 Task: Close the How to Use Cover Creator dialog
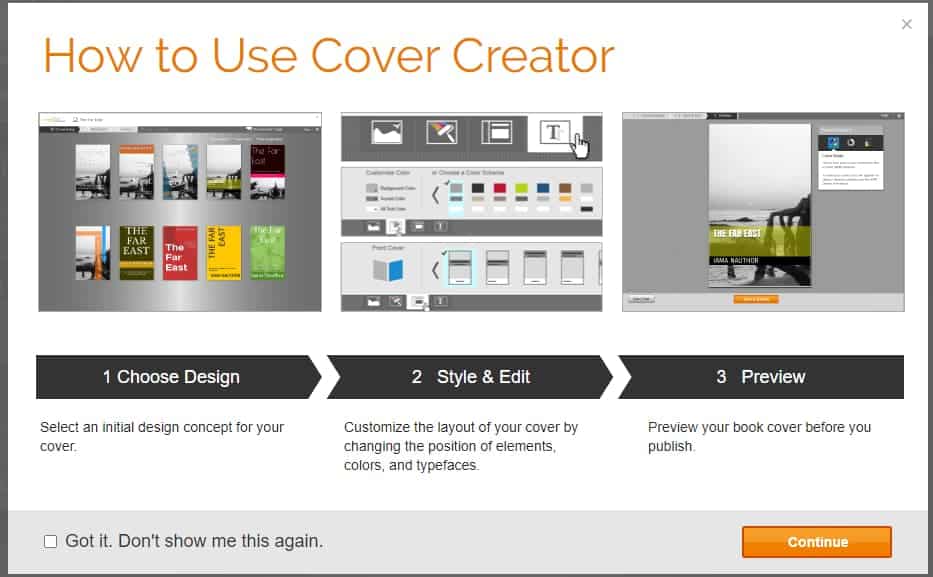coord(906,24)
